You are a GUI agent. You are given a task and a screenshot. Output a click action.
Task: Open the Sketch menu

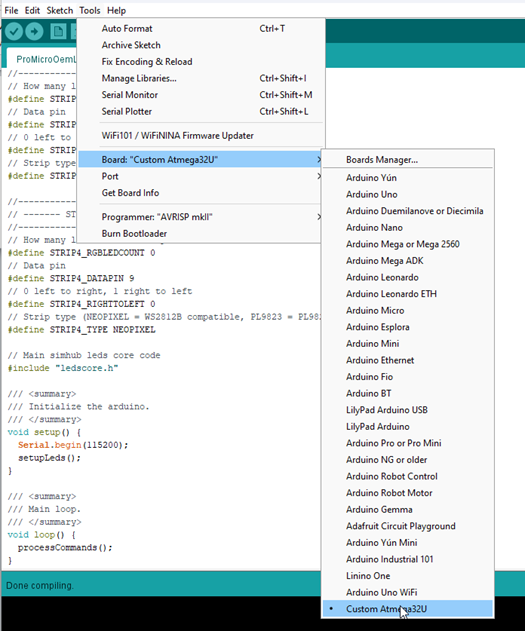(60, 10)
